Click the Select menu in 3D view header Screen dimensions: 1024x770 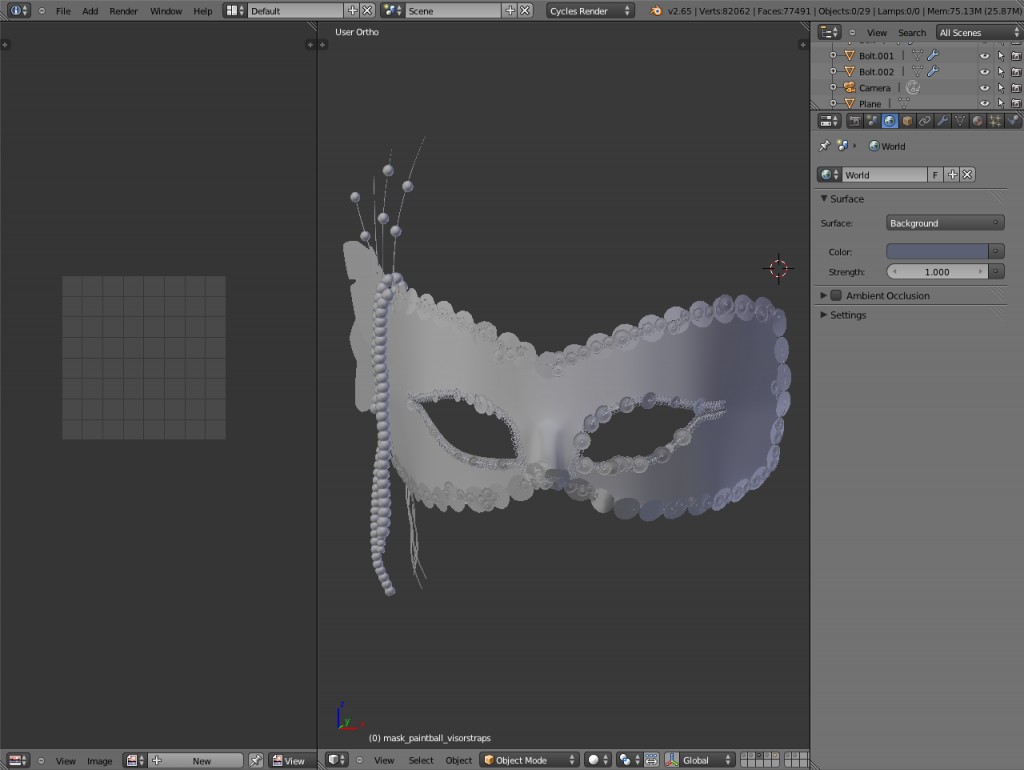coord(421,760)
